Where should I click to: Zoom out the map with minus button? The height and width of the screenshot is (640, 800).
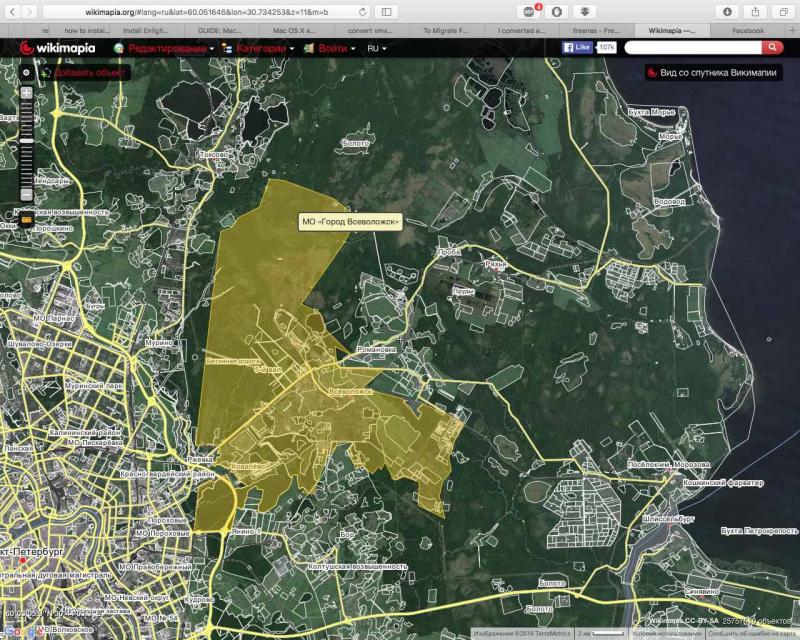pos(27,194)
